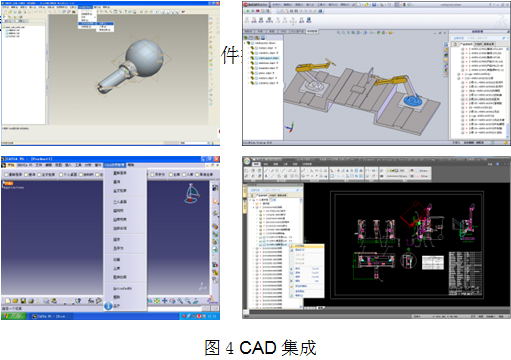The height and width of the screenshot is (360, 511).
Task: Select the first entry in the open CATIA dropdown menu
Action: click(x=120, y=173)
